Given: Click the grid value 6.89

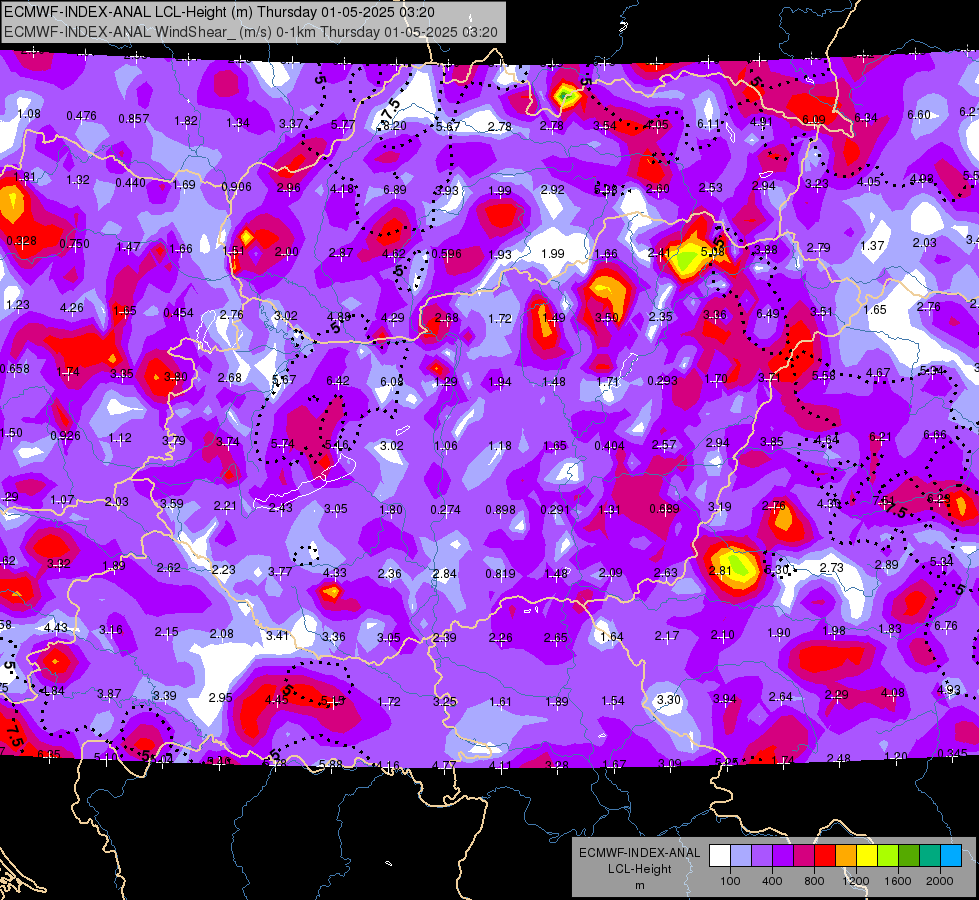Looking at the screenshot, I should pos(395,190).
